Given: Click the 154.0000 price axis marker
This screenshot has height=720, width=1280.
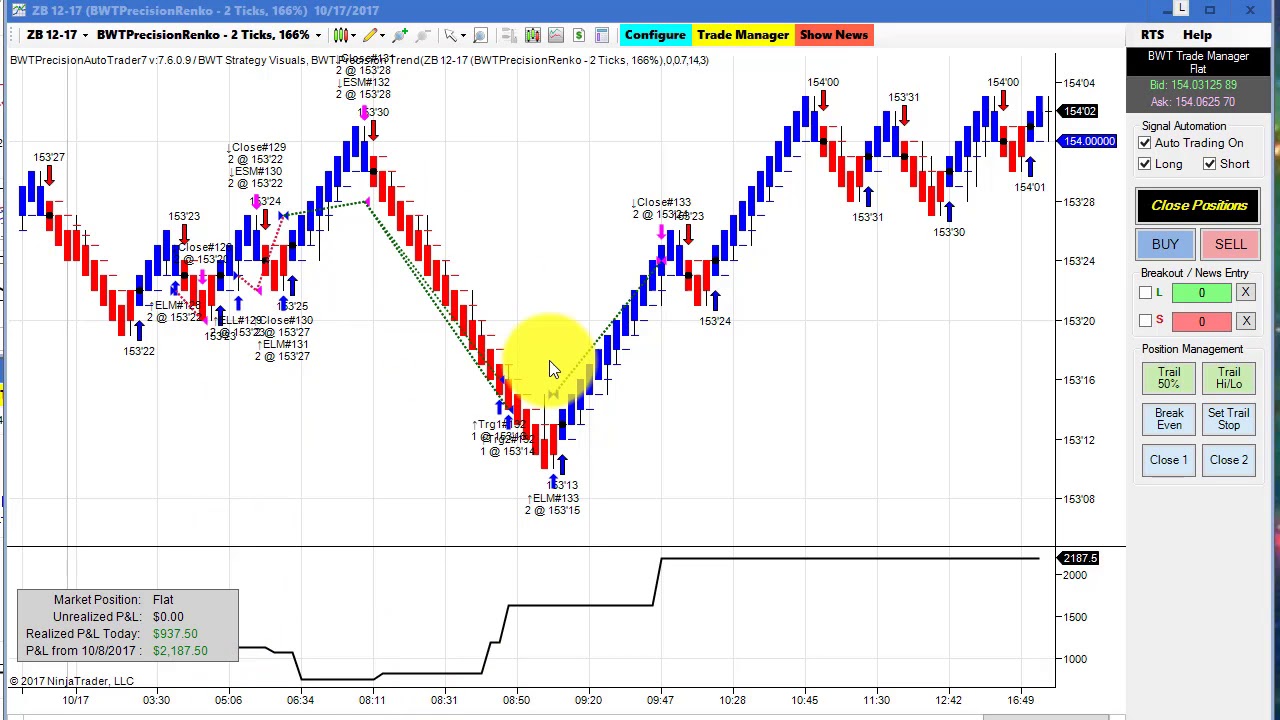Looking at the screenshot, I should tap(1087, 141).
